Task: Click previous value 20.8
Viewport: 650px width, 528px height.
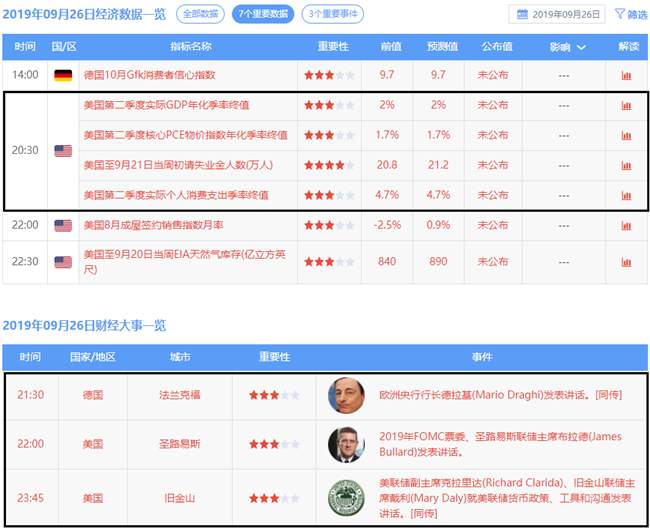Action: click(387, 165)
